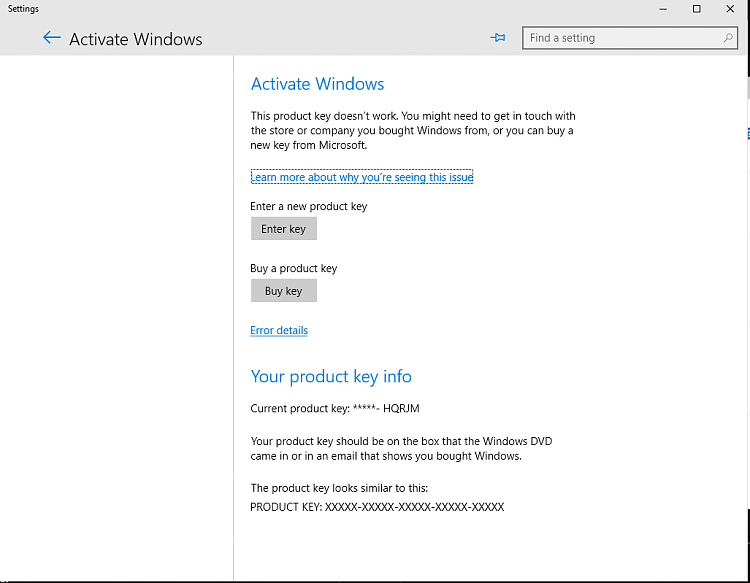
Task: Click the Activate Windows header title
Action: click(136, 39)
